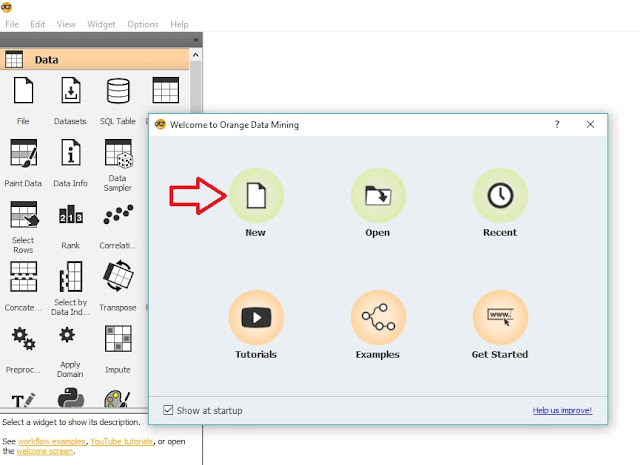The height and width of the screenshot is (465, 640).
Task: Open the Edit menu
Action: [38, 24]
